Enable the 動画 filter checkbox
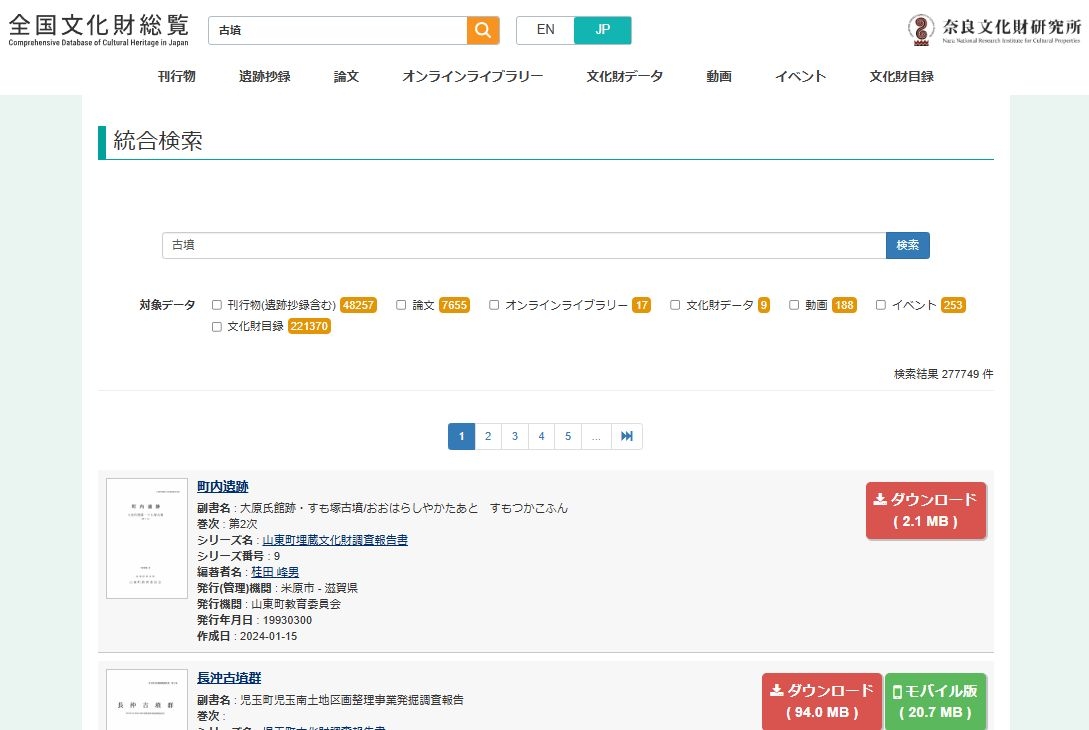This screenshot has width=1089, height=730. [x=794, y=305]
